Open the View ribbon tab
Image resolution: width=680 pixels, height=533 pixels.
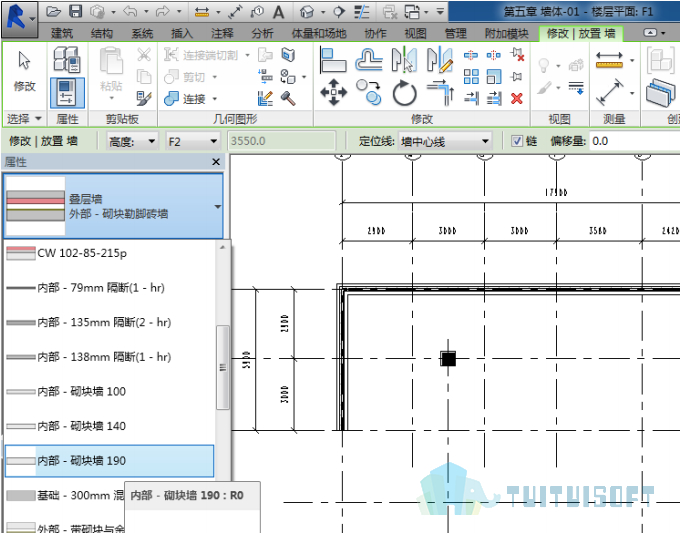(x=415, y=33)
